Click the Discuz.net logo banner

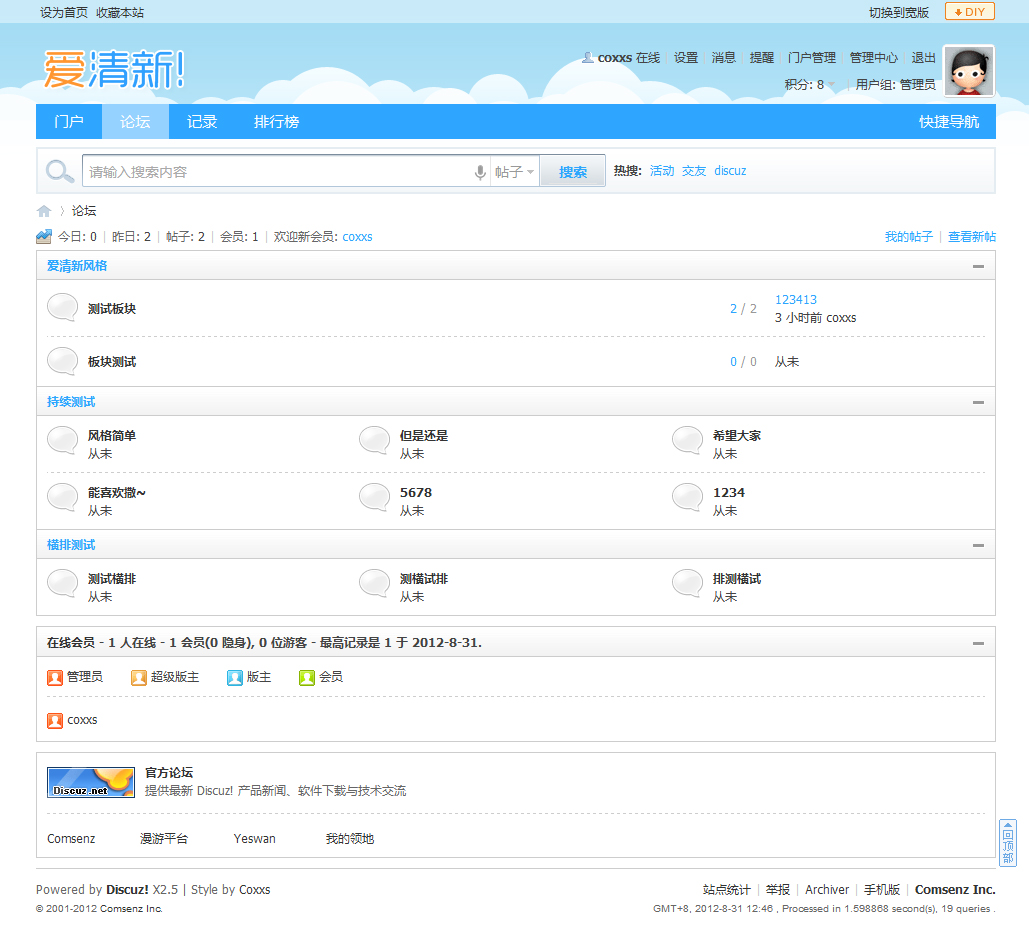tap(91, 783)
